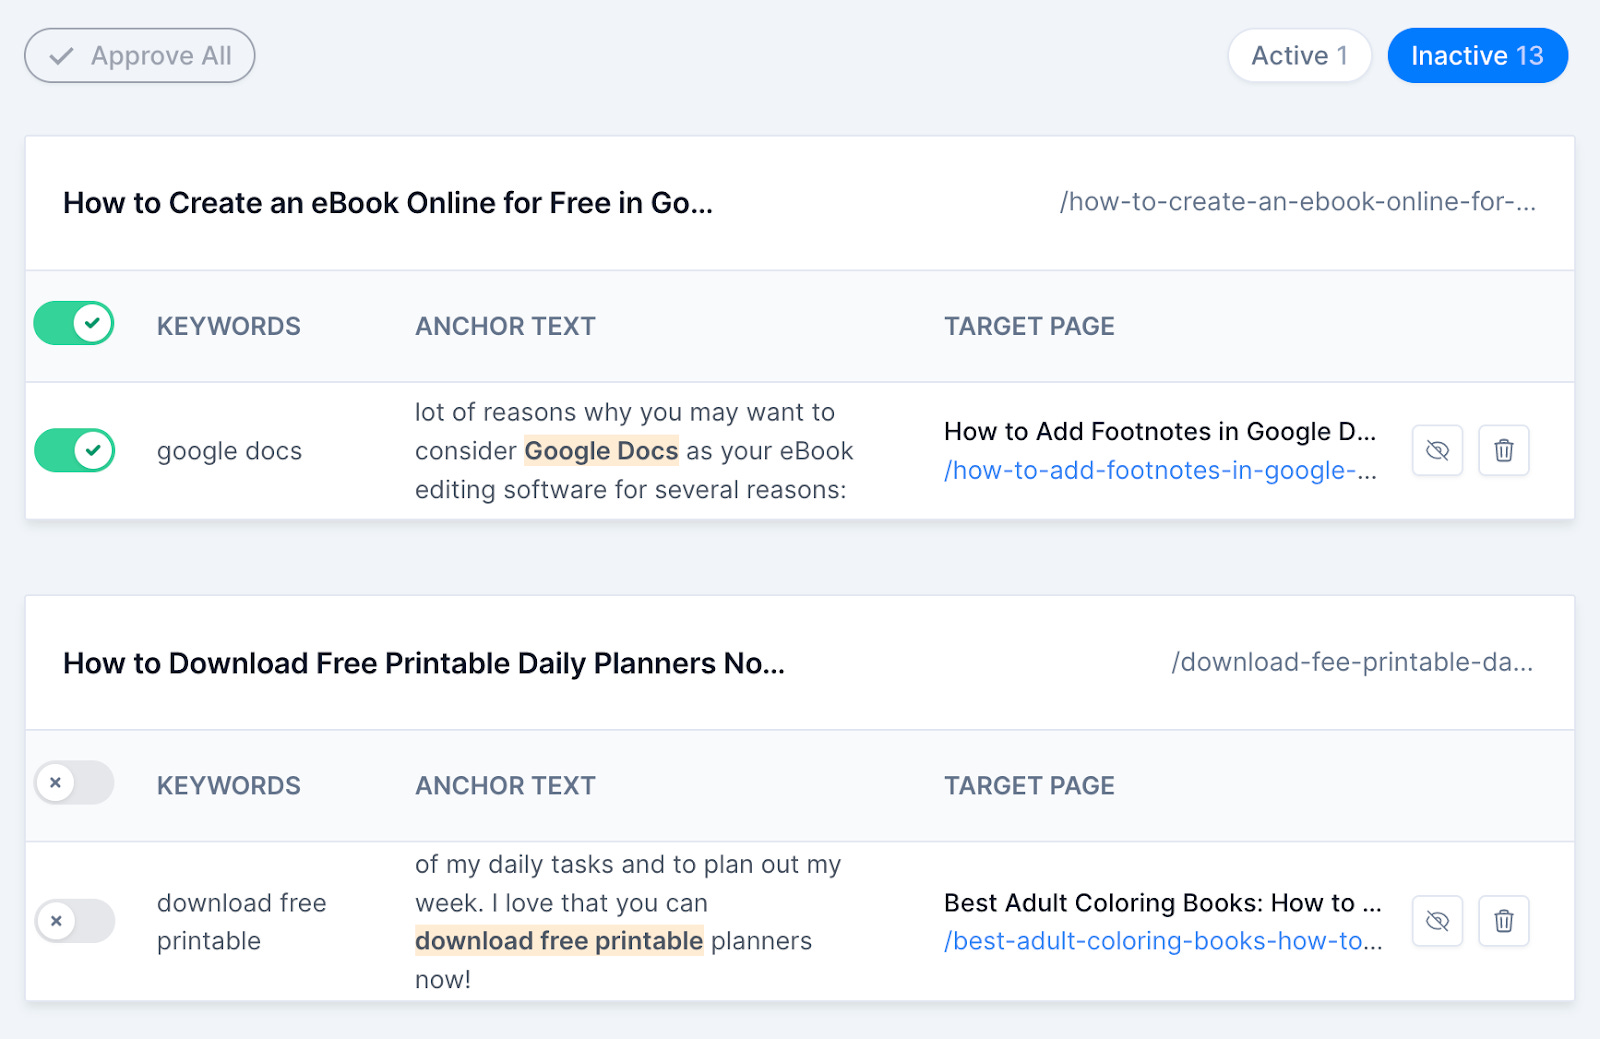Open the how-to-add-footnotes-in-google link
This screenshot has height=1039, width=1600.
click(x=1160, y=471)
